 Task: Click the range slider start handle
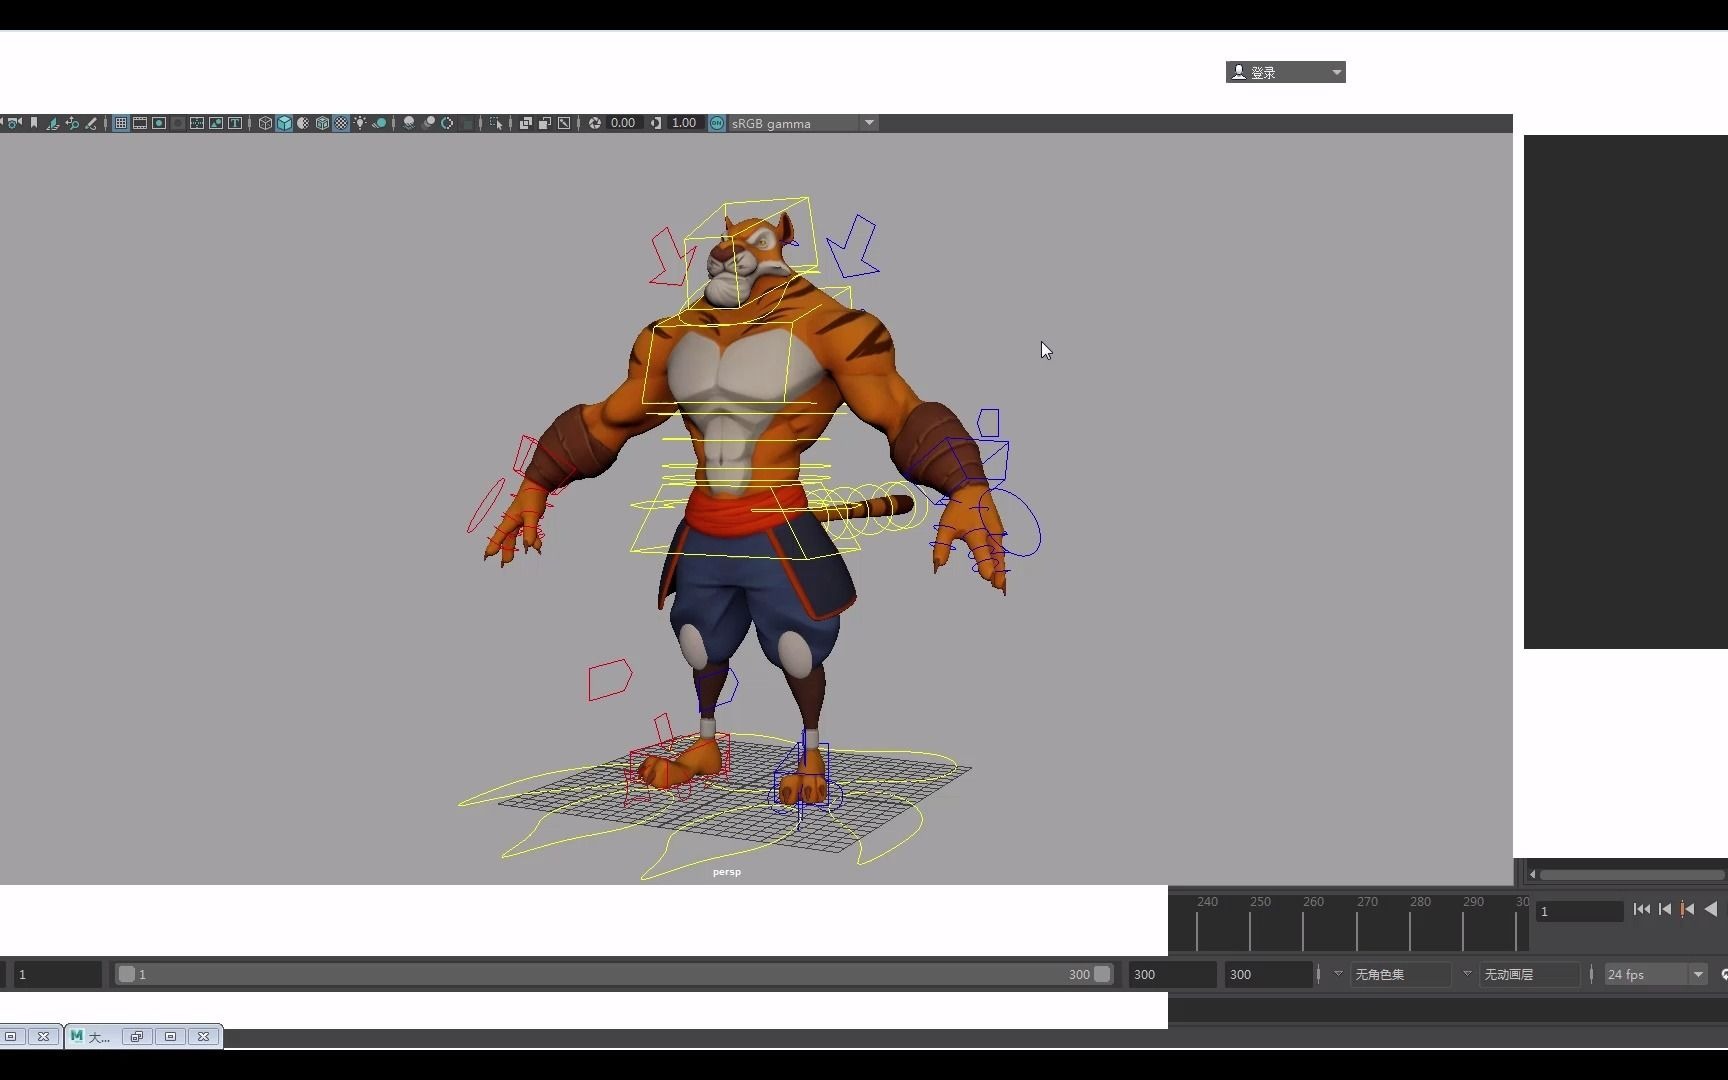tap(127, 974)
